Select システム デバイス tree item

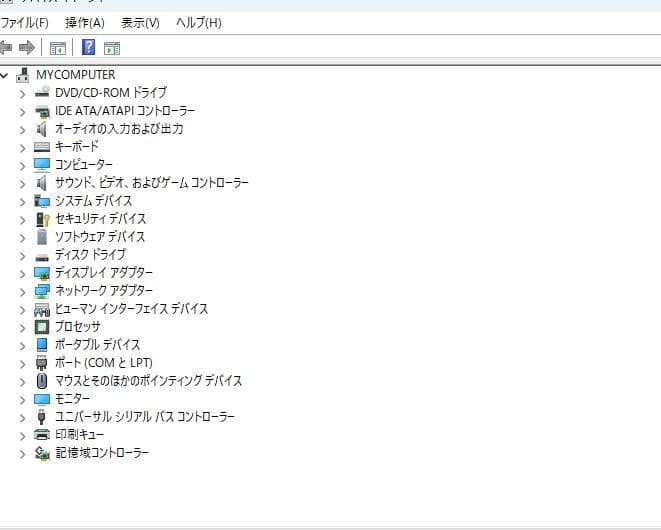click(94, 201)
